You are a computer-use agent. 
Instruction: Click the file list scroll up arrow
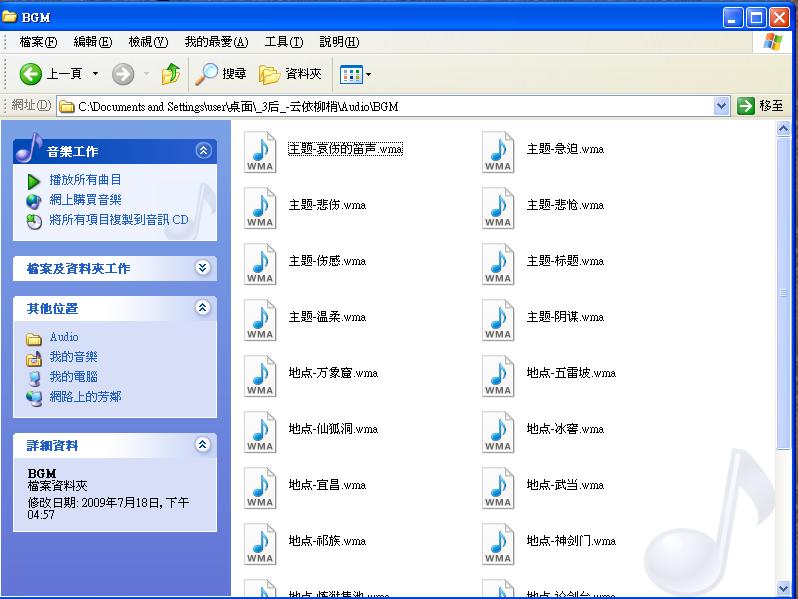784,128
